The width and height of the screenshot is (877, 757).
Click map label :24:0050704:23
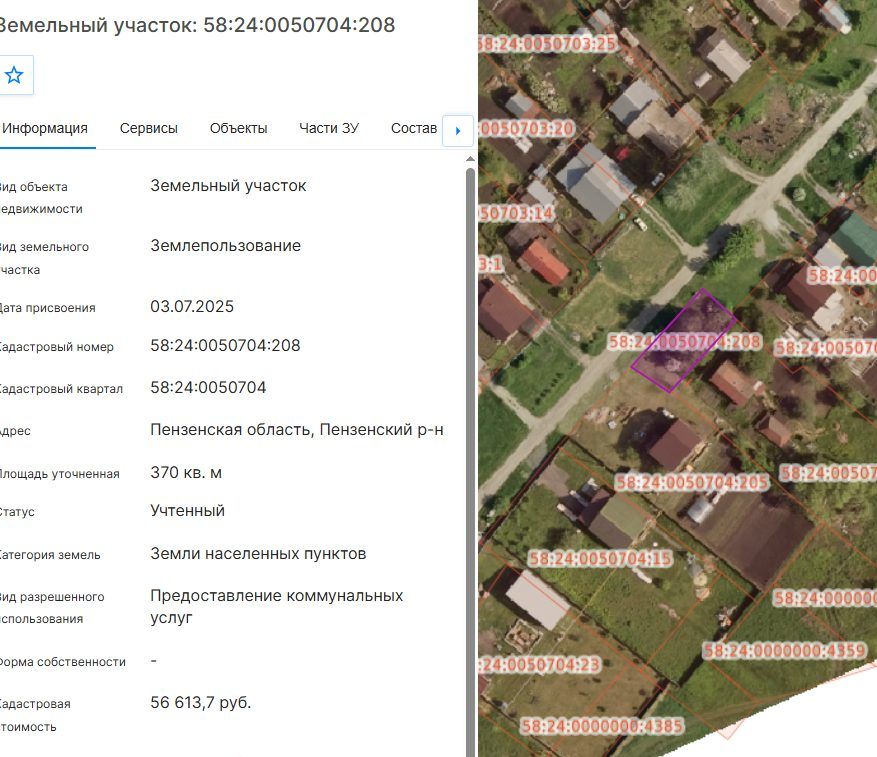[x=540, y=665]
